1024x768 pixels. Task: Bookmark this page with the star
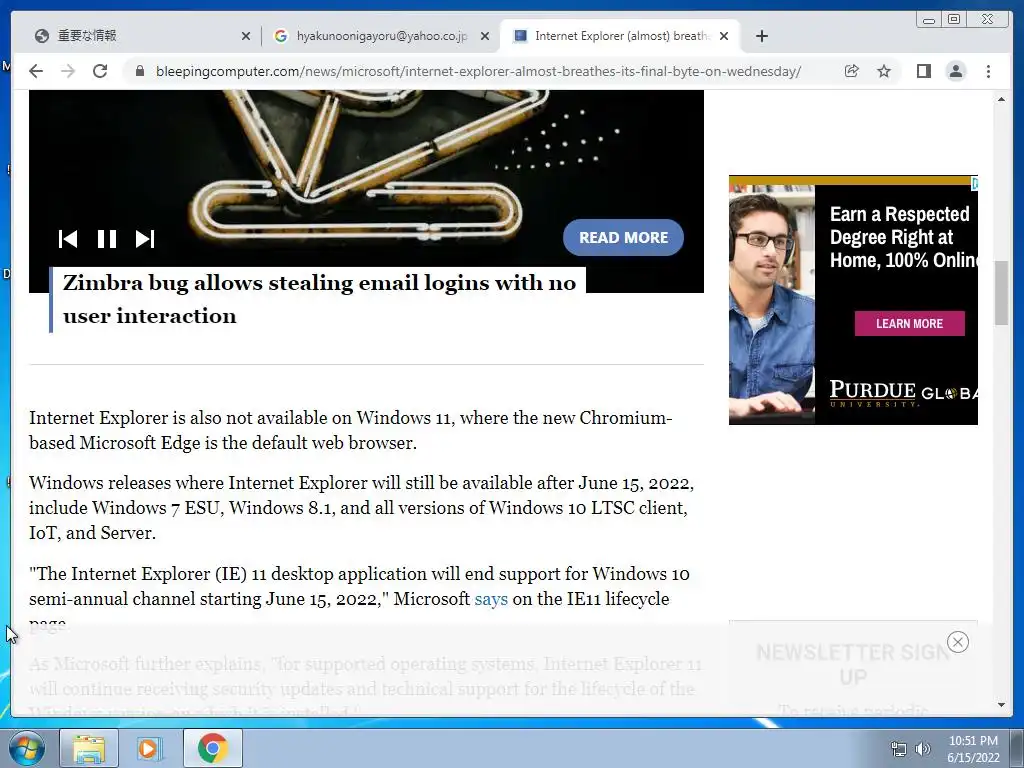click(884, 71)
